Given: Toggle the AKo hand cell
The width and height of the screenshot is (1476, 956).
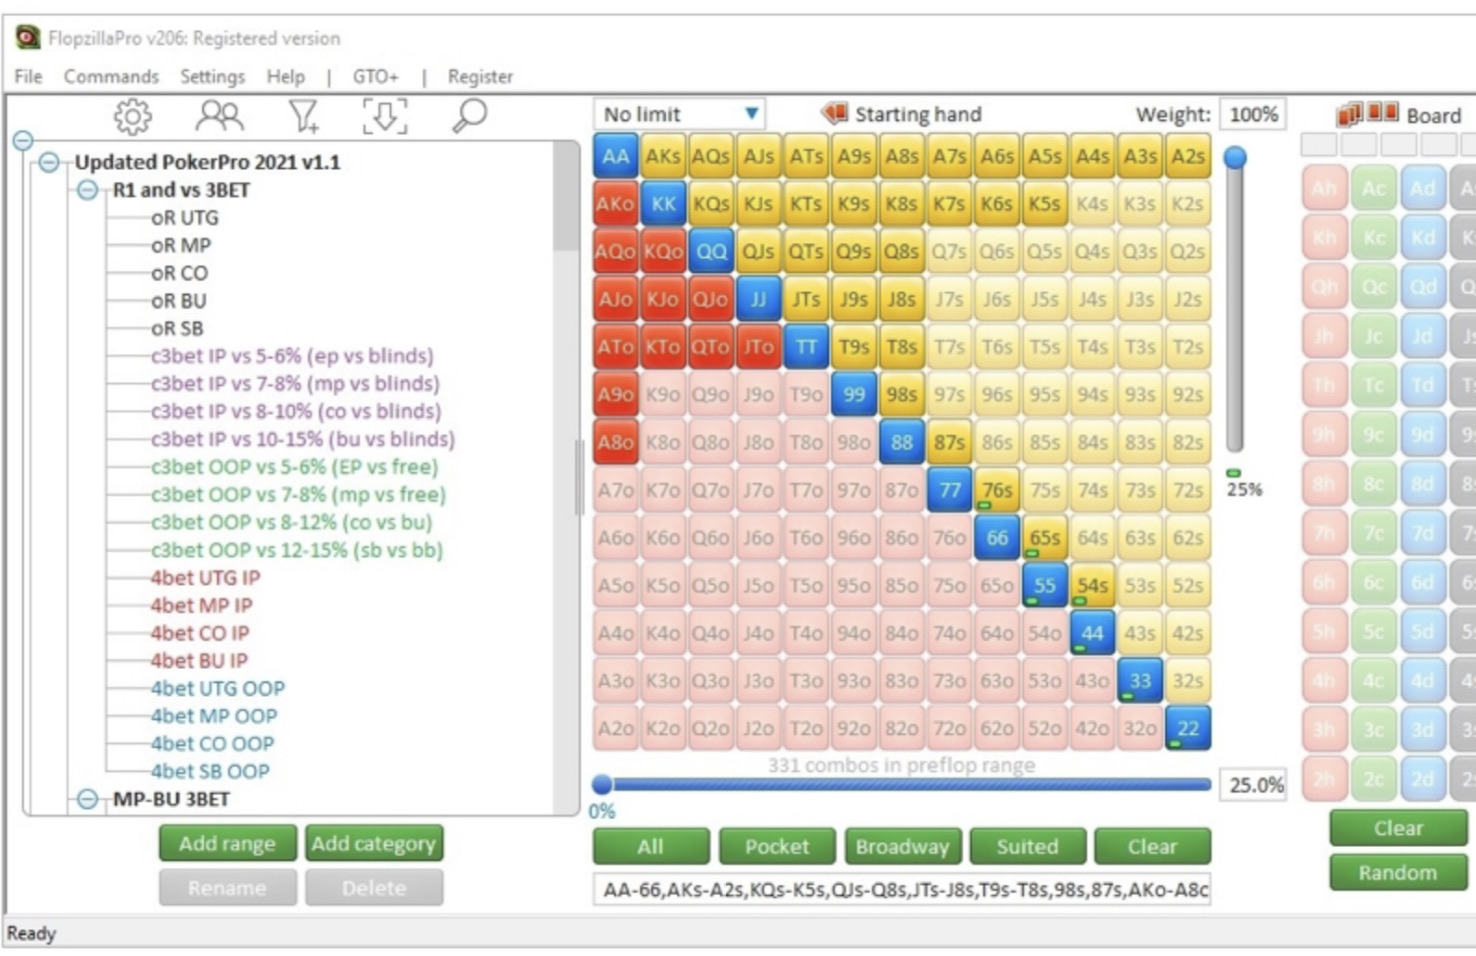Looking at the screenshot, I should pyautogui.click(x=616, y=204).
